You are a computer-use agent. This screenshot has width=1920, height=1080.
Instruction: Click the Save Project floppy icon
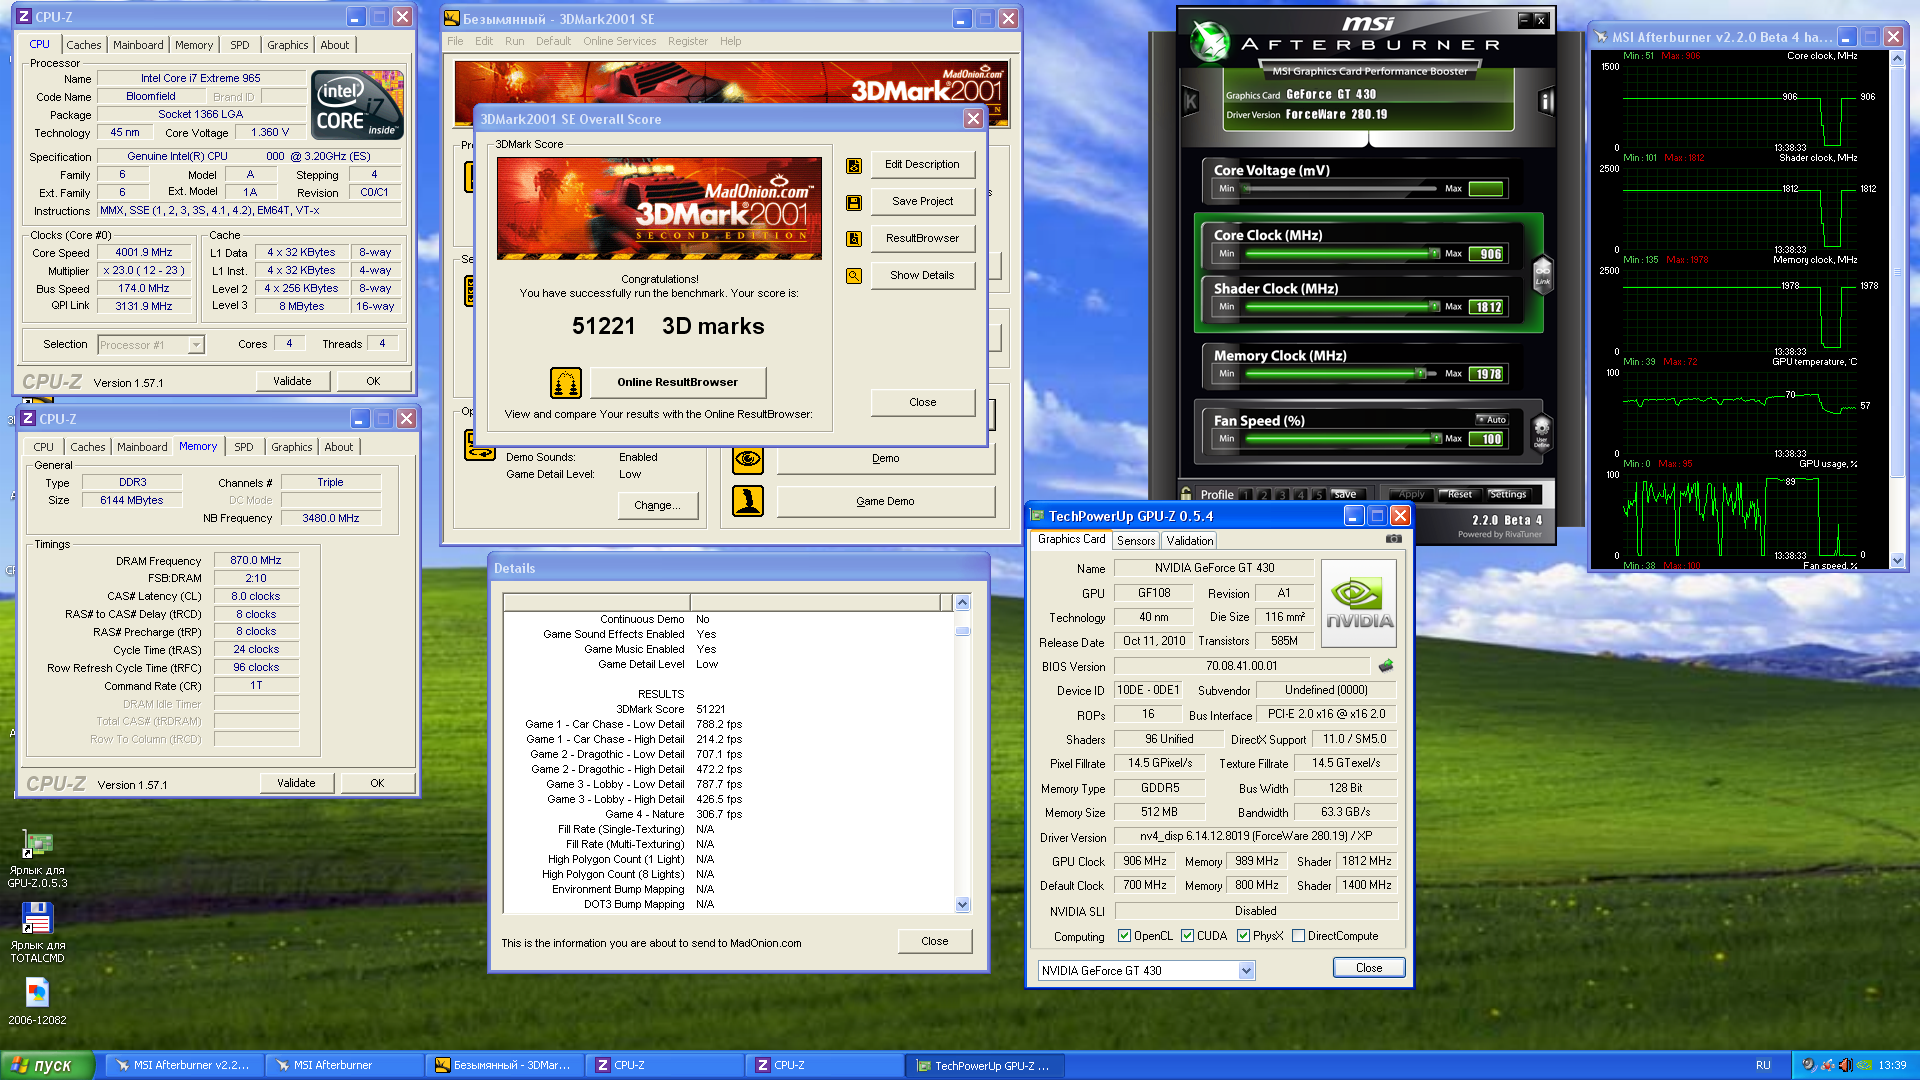pos(854,203)
